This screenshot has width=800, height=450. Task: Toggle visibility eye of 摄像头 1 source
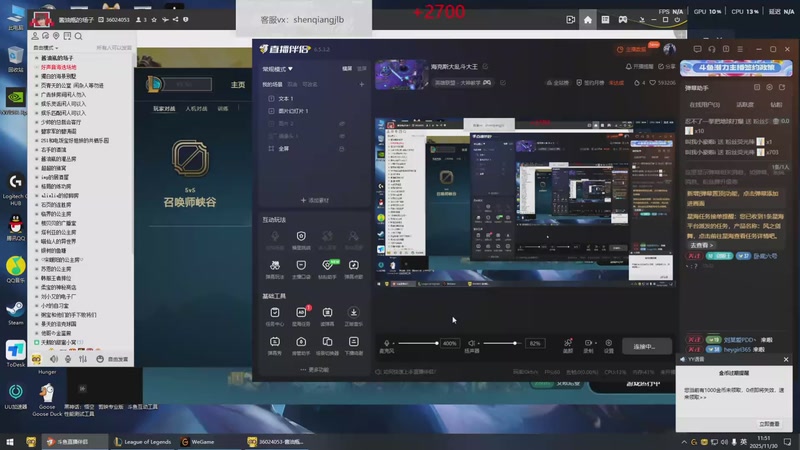click(342, 136)
